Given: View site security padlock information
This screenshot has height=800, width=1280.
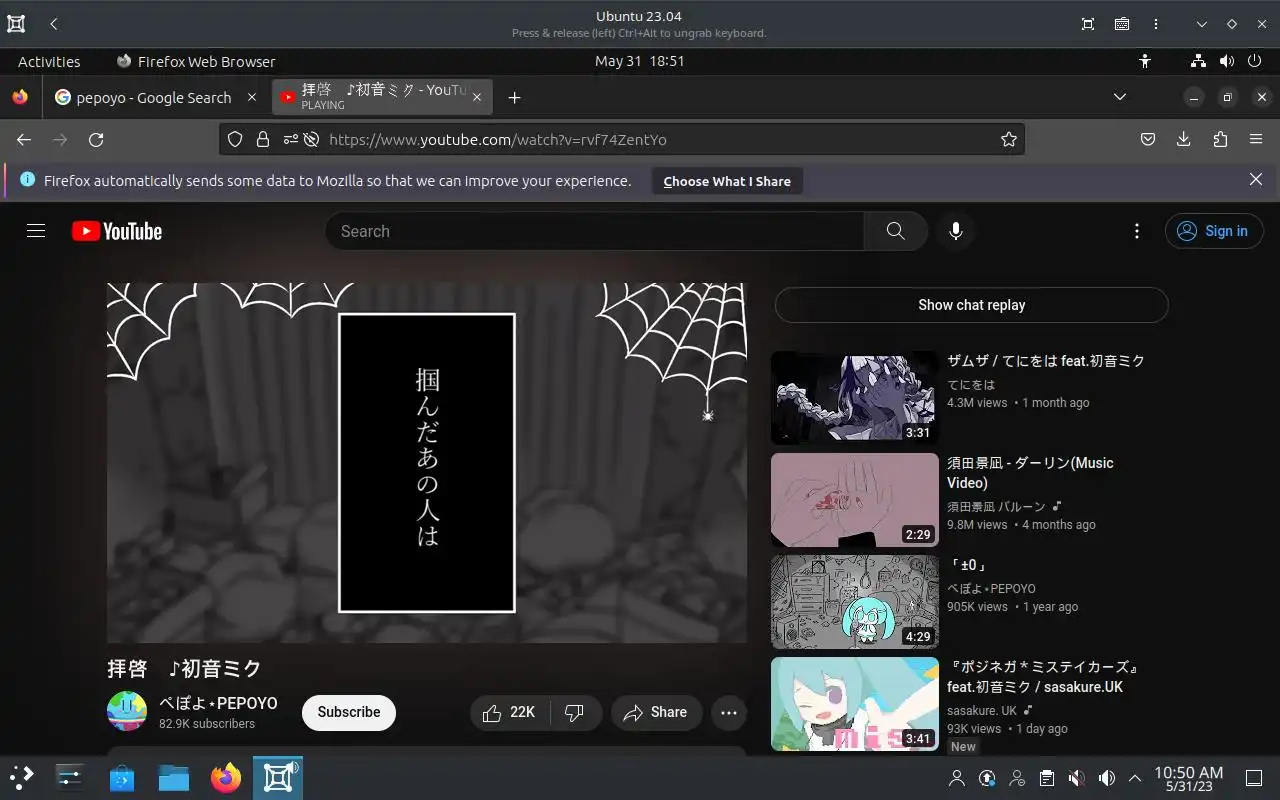Looking at the screenshot, I should point(263,140).
